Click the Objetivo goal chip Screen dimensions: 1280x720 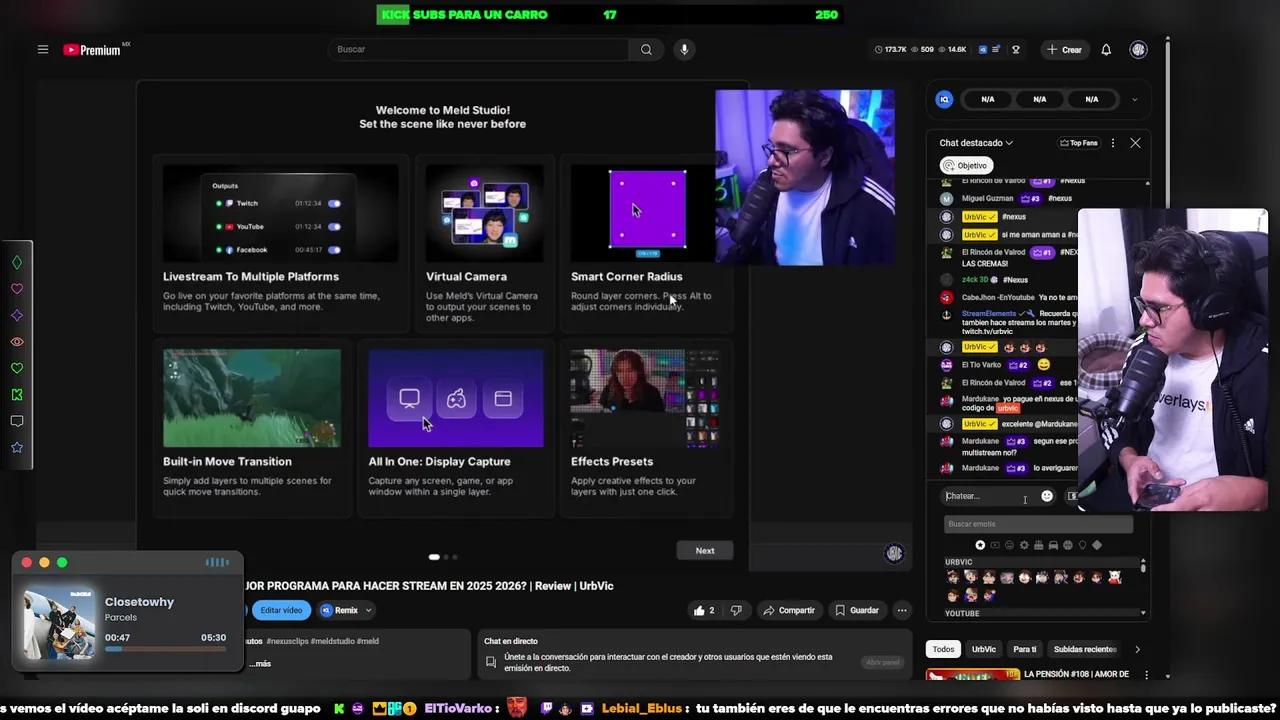pyautogui.click(x=965, y=165)
